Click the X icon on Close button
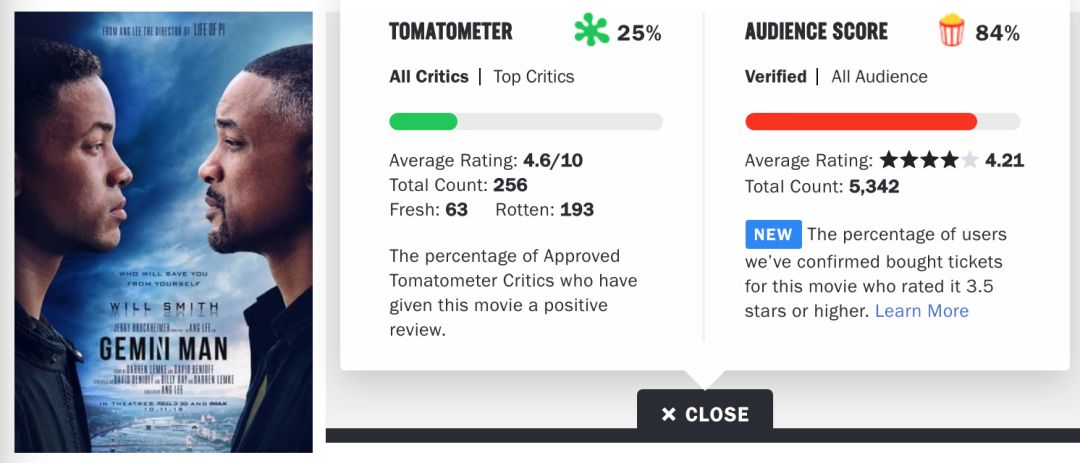 [668, 414]
